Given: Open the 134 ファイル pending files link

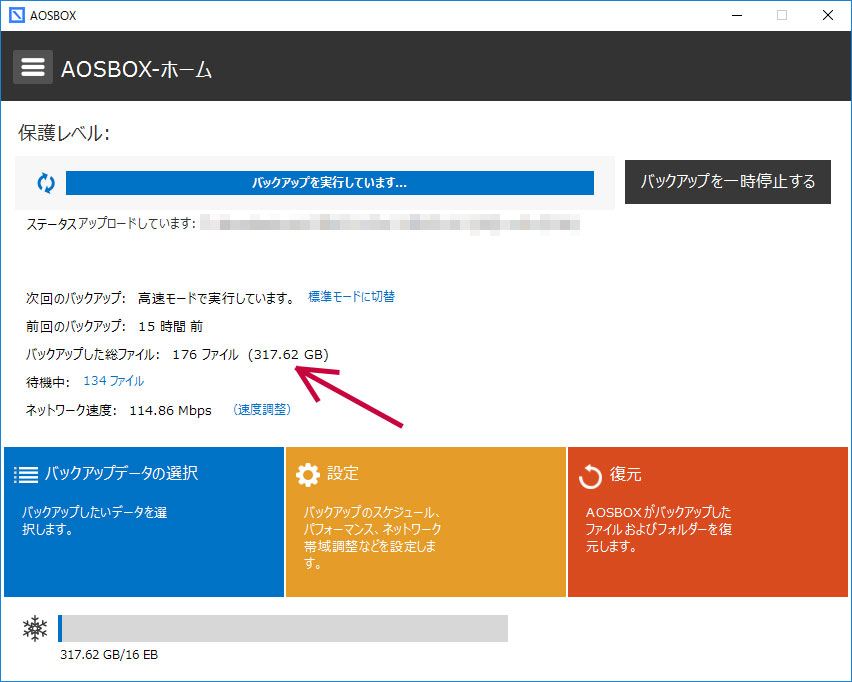Looking at the screenshot, I should (x=114, y=381).
